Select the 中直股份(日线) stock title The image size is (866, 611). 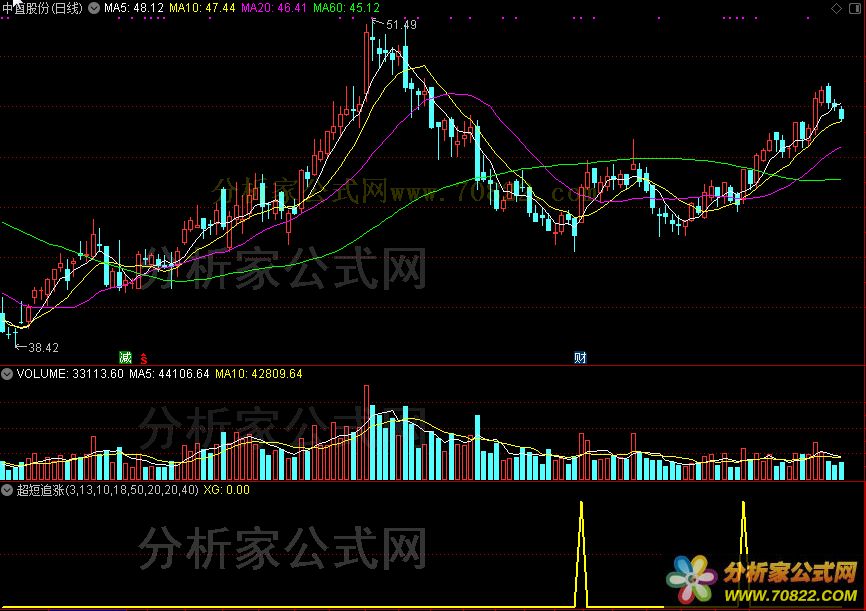[x=43, y=8]
